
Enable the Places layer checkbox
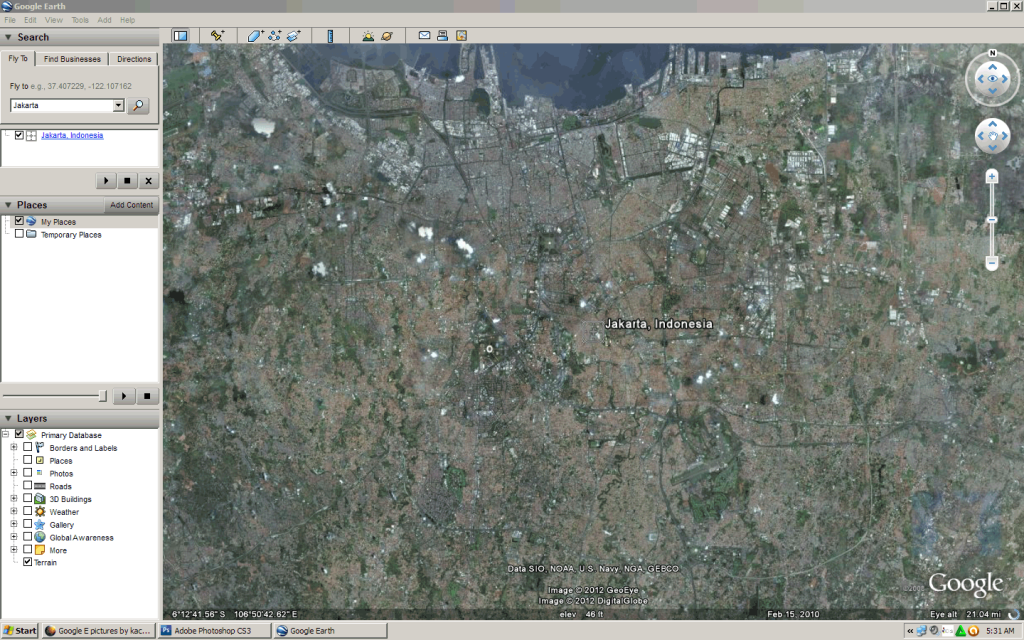point(27,460)
